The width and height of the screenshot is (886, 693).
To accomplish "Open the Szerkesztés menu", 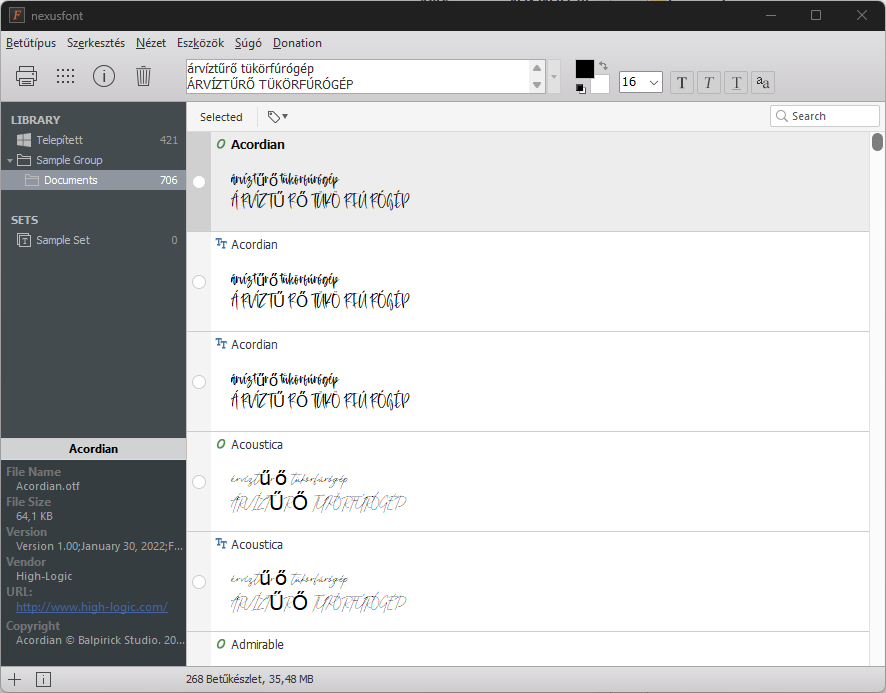I will pos(96,43).
